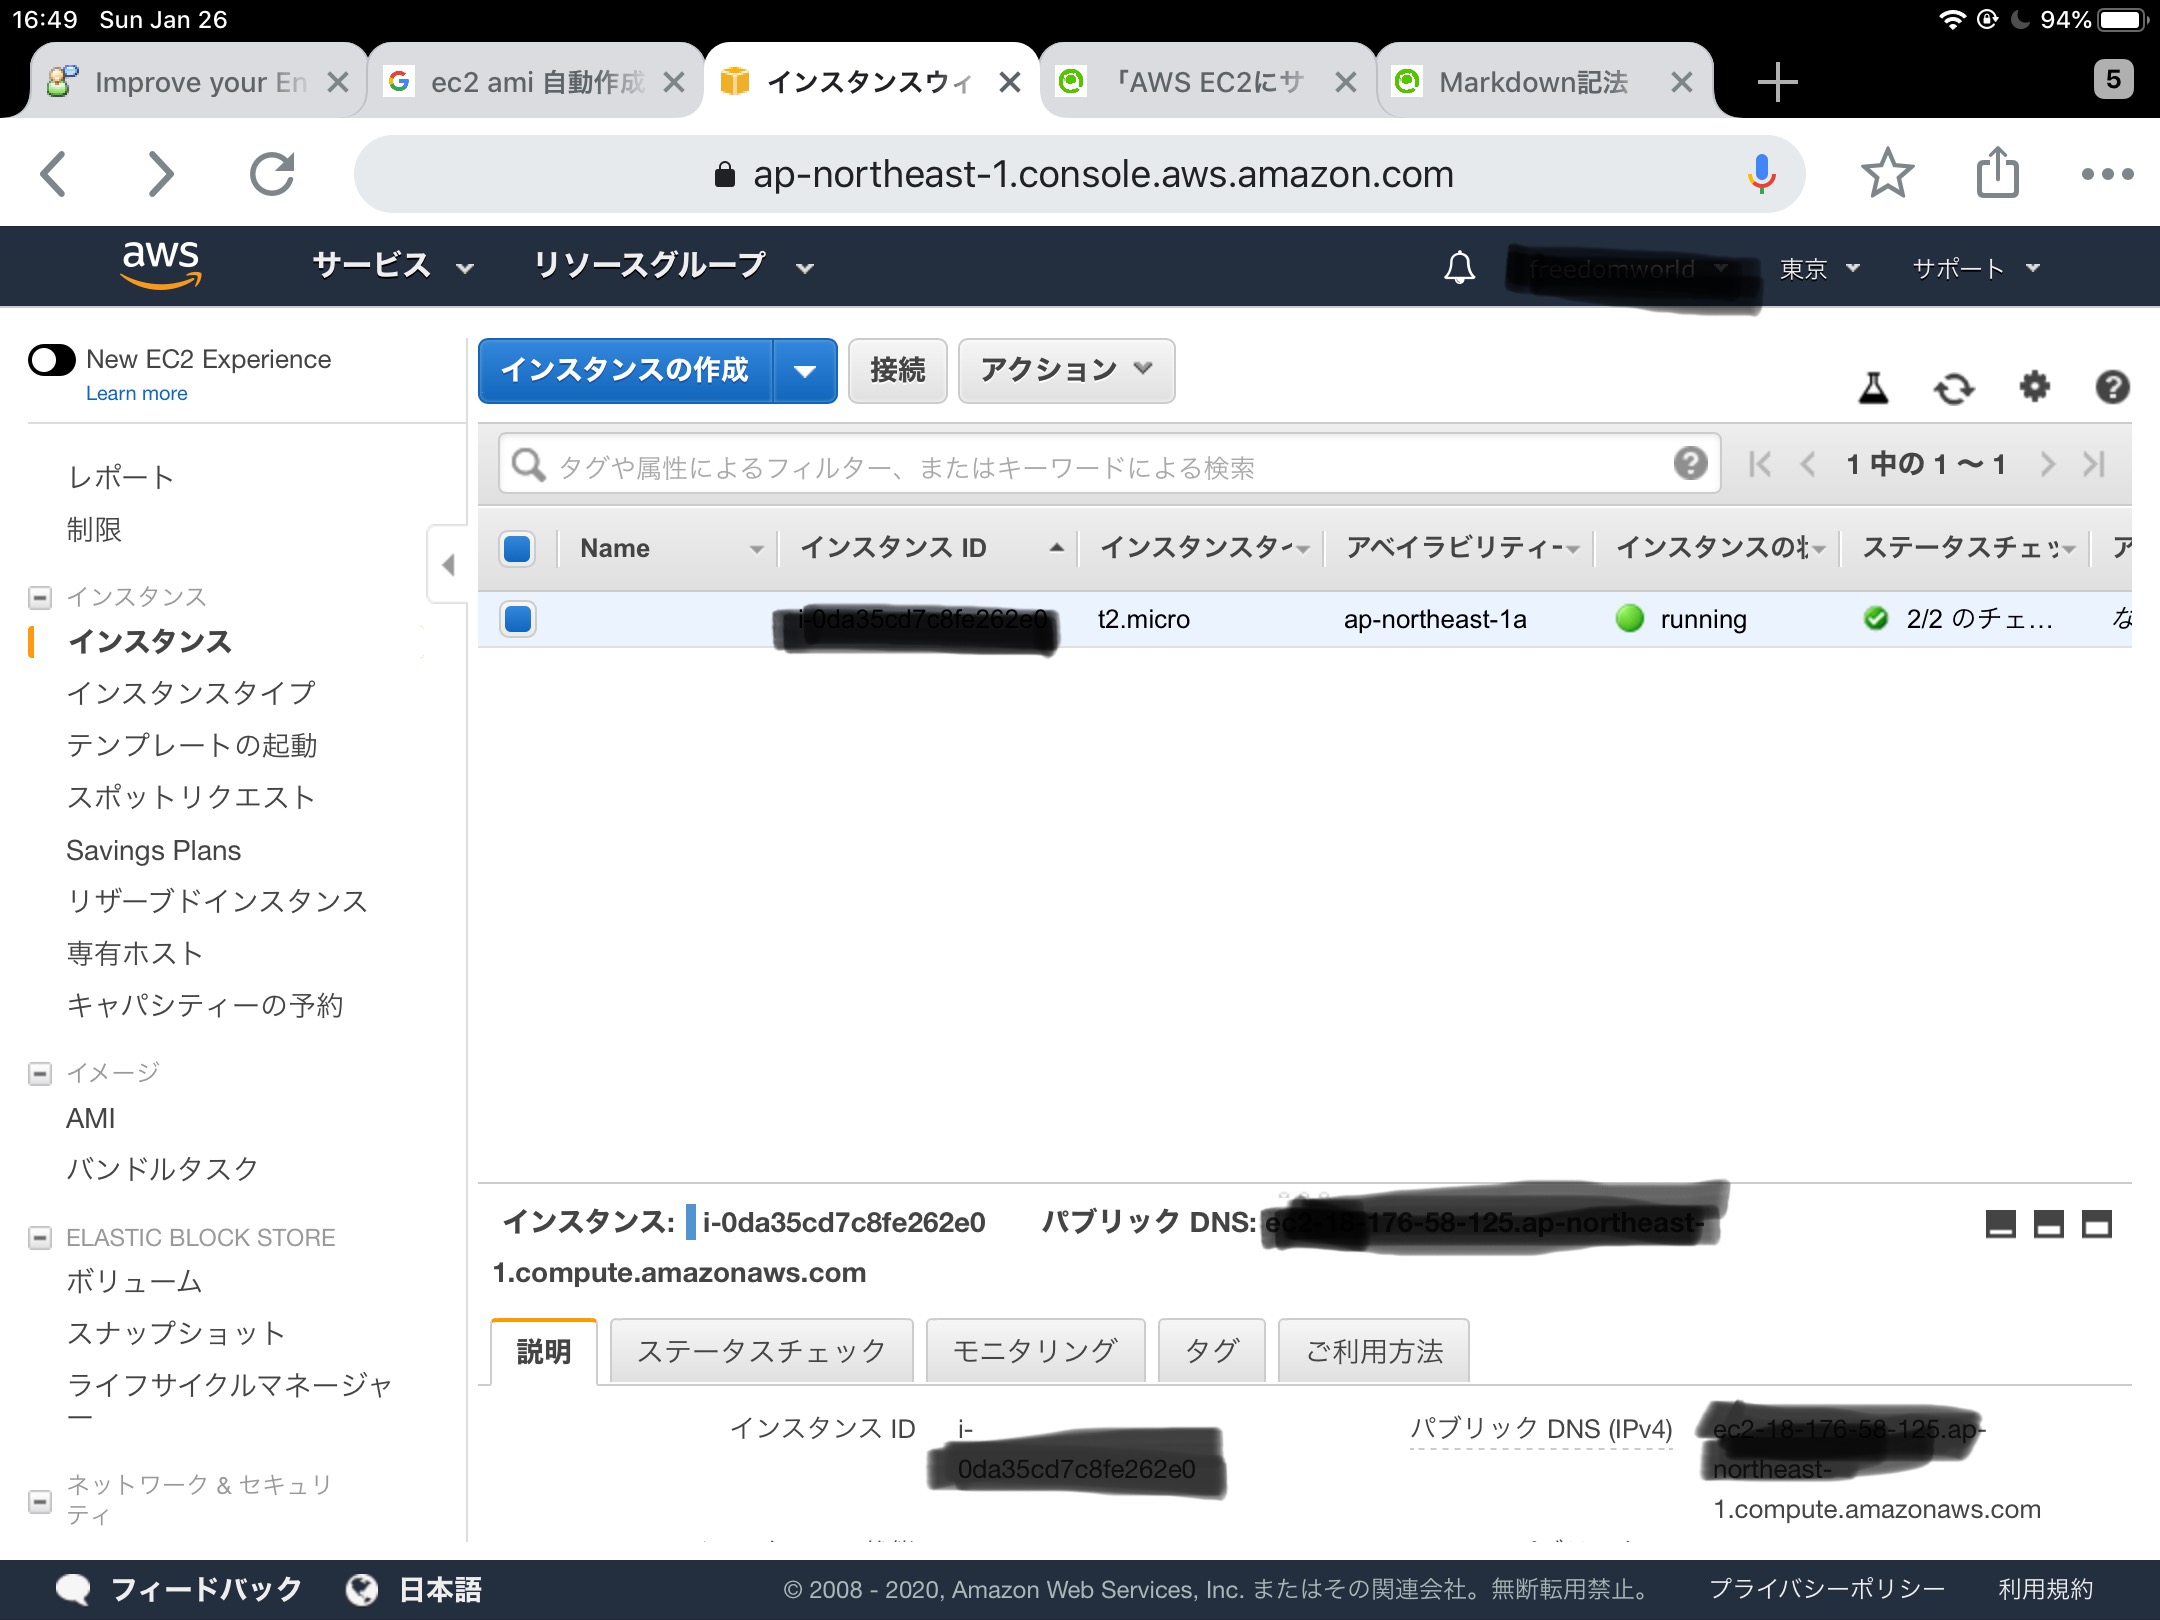2160x1620 pixels.
Task: Open the プライバシーポリシー footer link
Action: (x=1826, y=1589)
